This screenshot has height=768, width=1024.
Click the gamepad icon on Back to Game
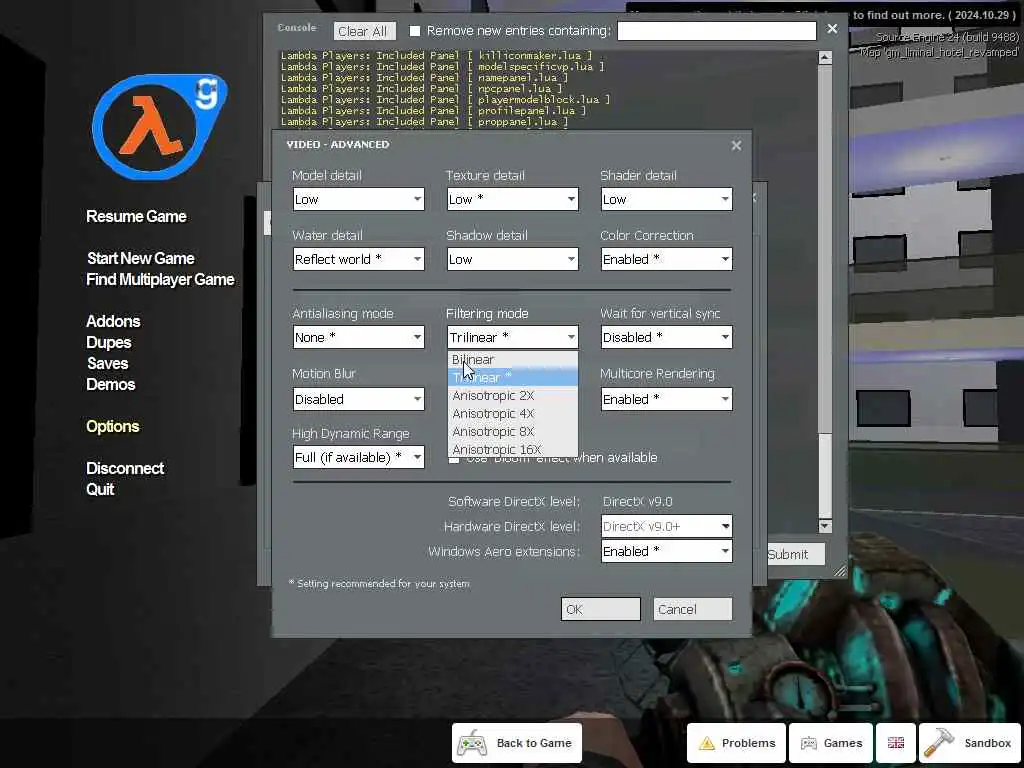(472, 743)
